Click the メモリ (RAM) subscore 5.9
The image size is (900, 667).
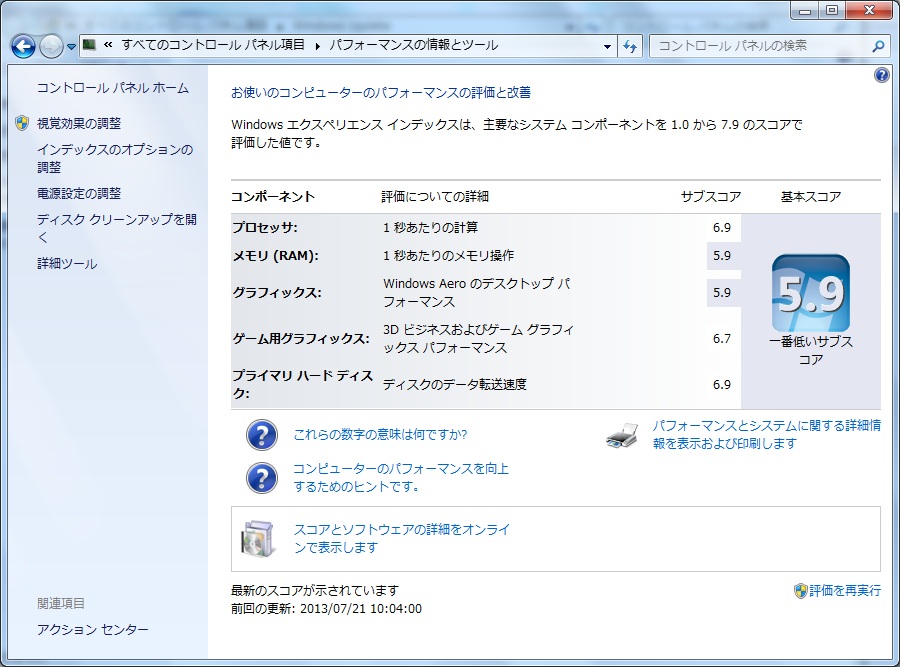[721, 256]
